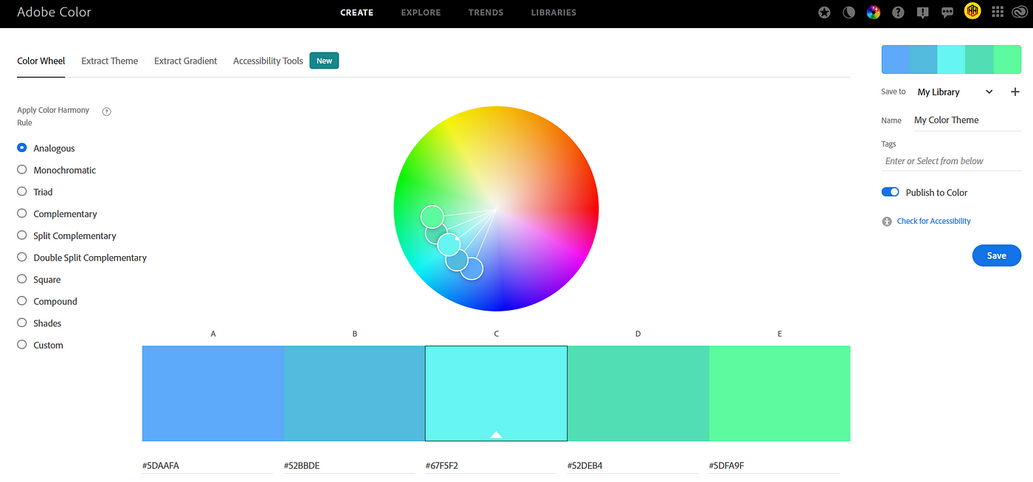This screenshot has height=482, width=1033.
Task: Select the Monochromatic harmony rule
Action: (22, 170)
